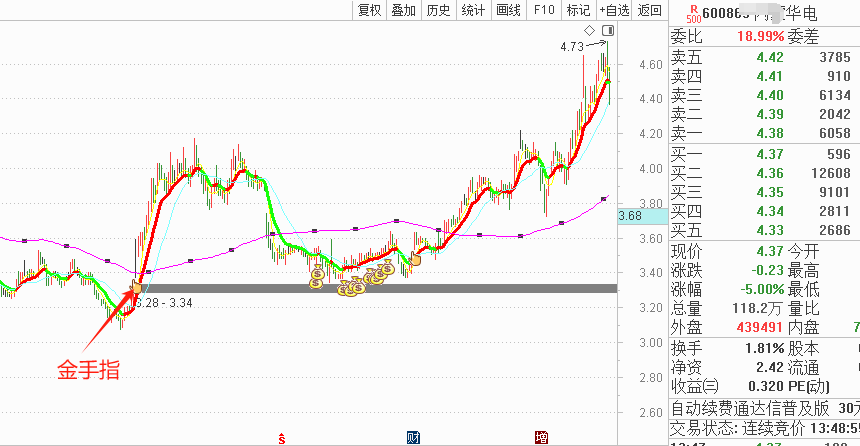Click the 今开 opening price label
860x446 pixels.
[803, 251]
